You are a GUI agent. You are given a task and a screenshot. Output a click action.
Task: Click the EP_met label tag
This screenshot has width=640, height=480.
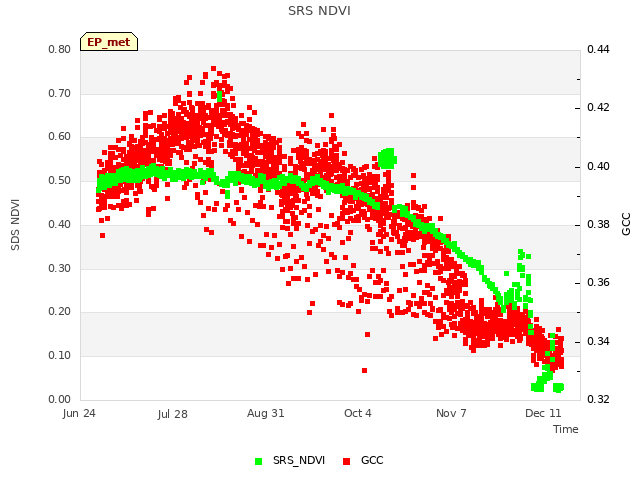(109, 42)
